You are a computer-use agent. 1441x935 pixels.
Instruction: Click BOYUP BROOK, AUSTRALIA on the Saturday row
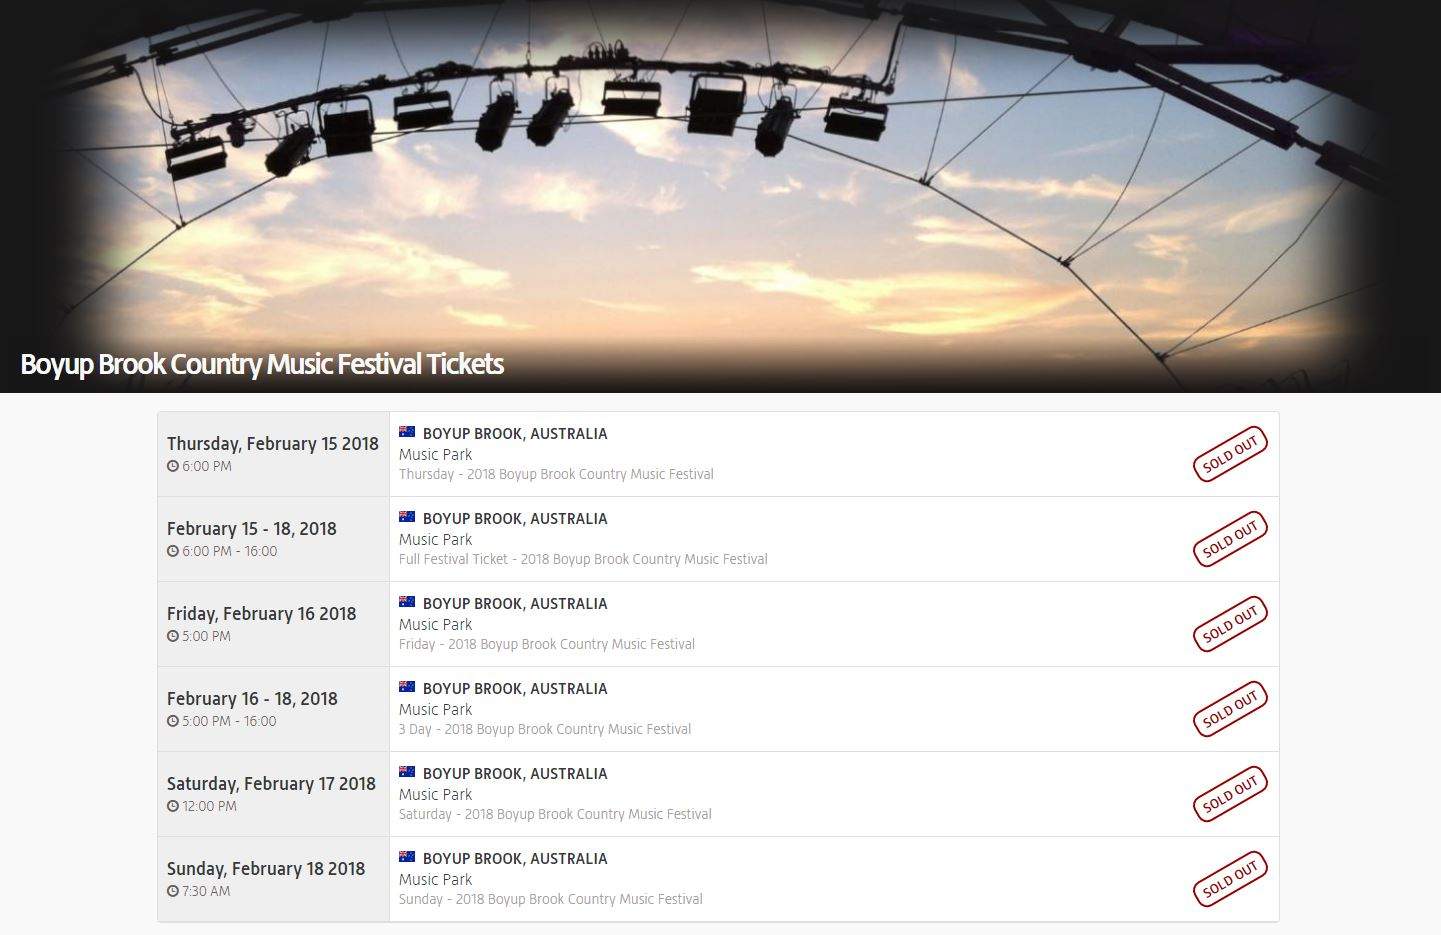click(515, 773)
